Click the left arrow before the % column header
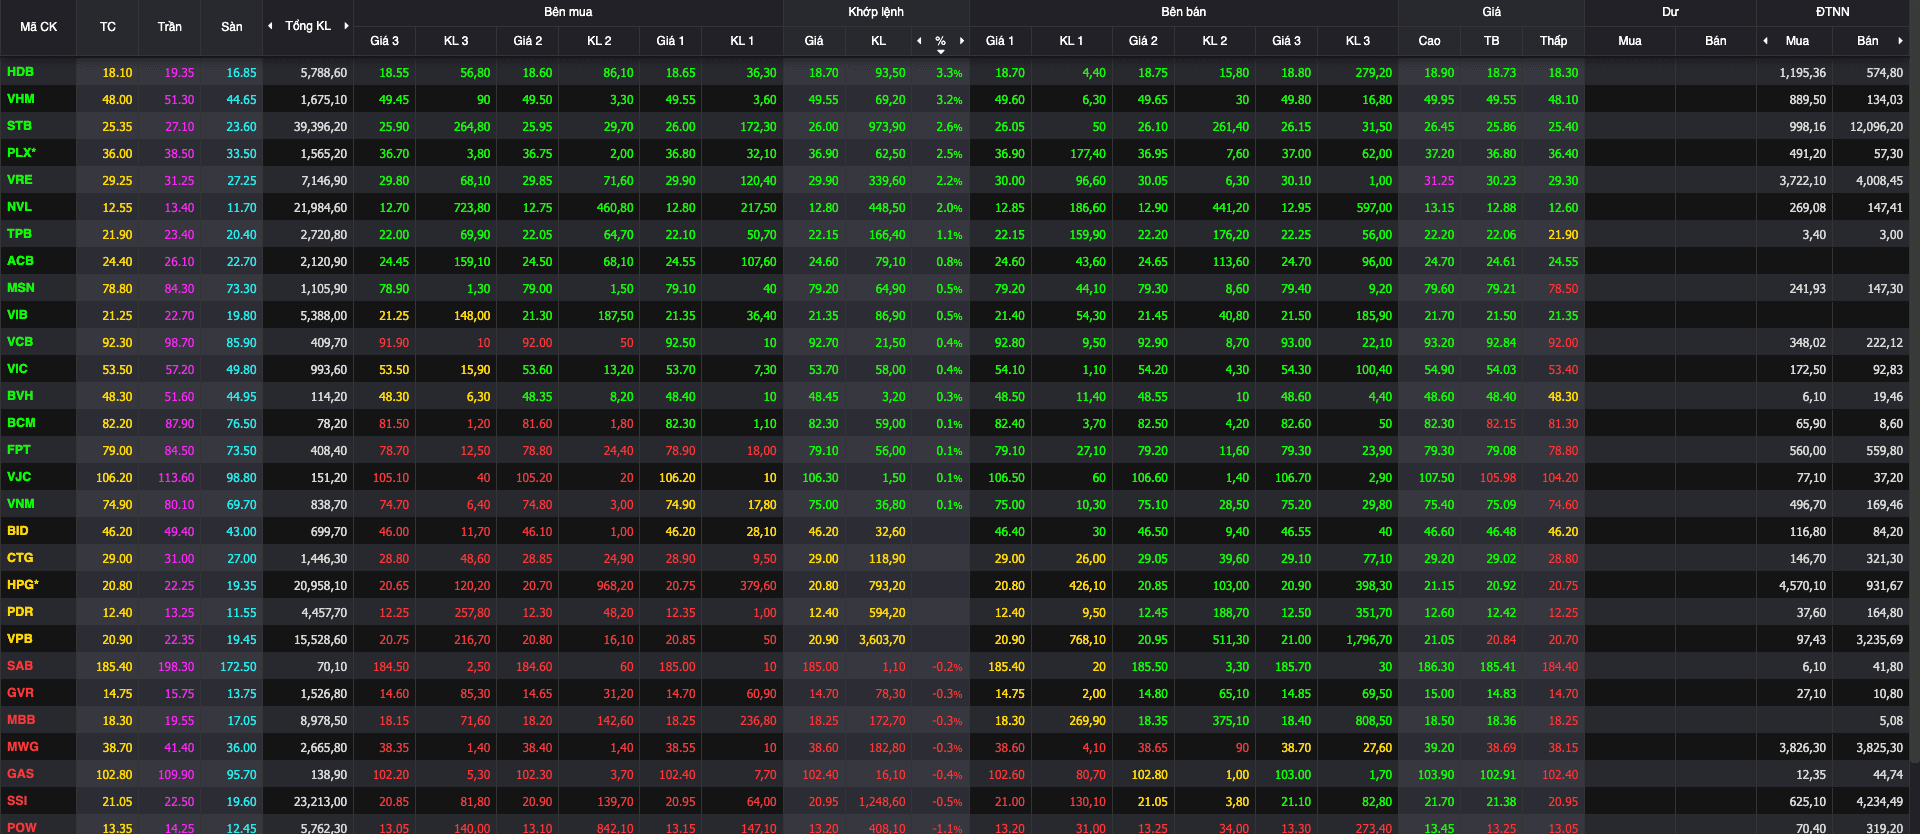1920x834 pixels. (x=919, y=41)
